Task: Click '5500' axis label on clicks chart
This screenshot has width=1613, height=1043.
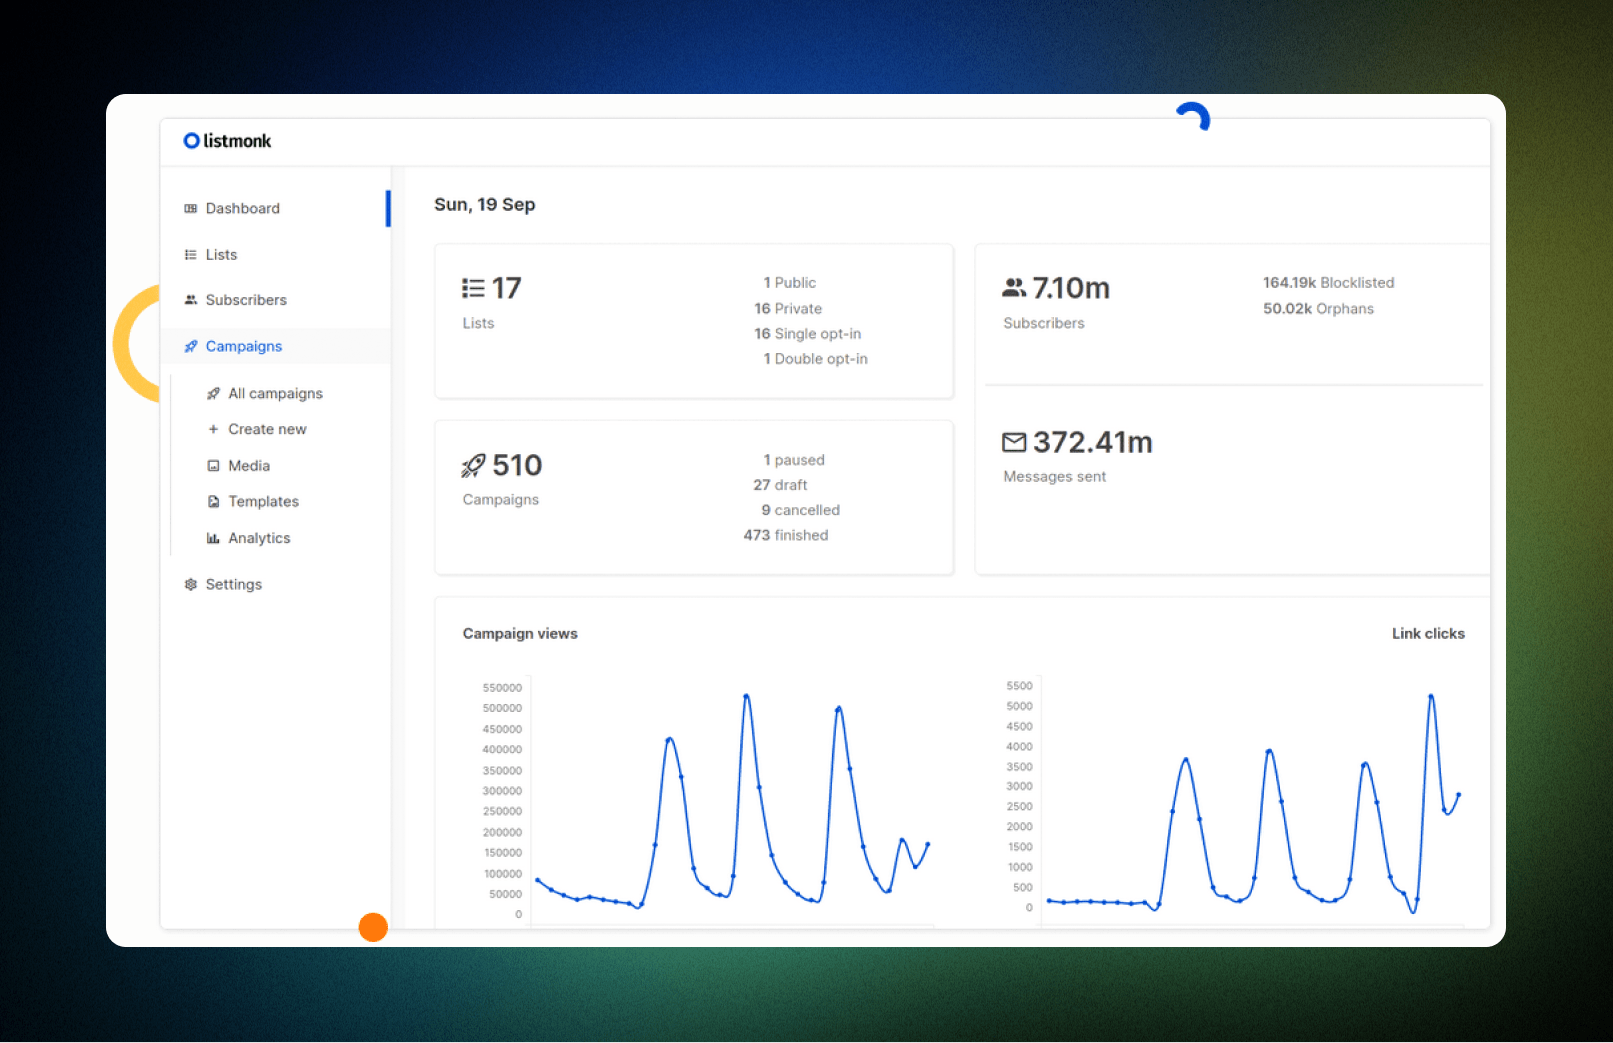Action: coord(1019,686)
